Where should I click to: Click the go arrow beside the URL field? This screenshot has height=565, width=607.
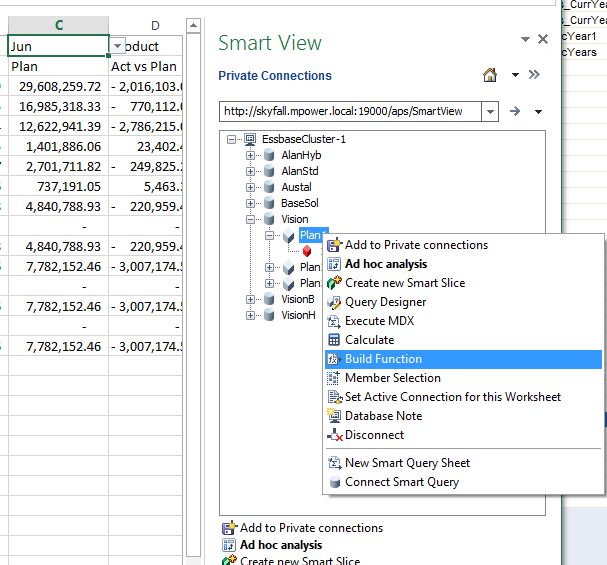point(515,111)
